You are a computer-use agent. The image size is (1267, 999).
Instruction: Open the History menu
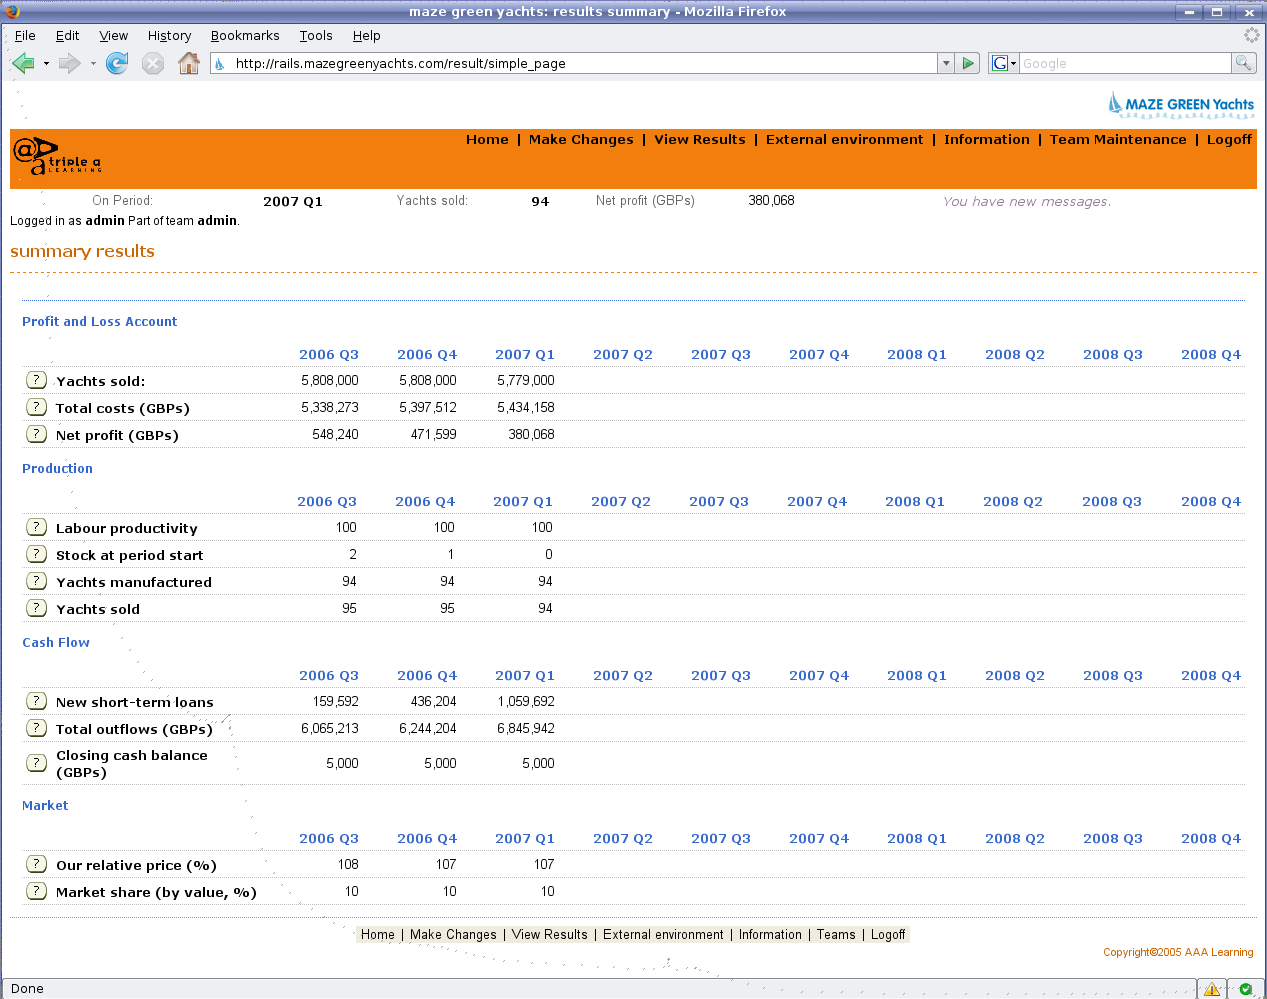tap(169, 36)
